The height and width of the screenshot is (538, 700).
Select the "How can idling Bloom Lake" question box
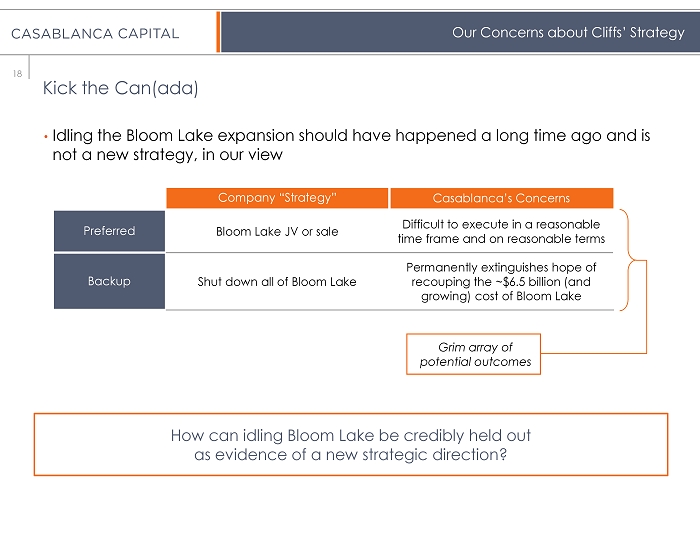(x=350, y=444)
